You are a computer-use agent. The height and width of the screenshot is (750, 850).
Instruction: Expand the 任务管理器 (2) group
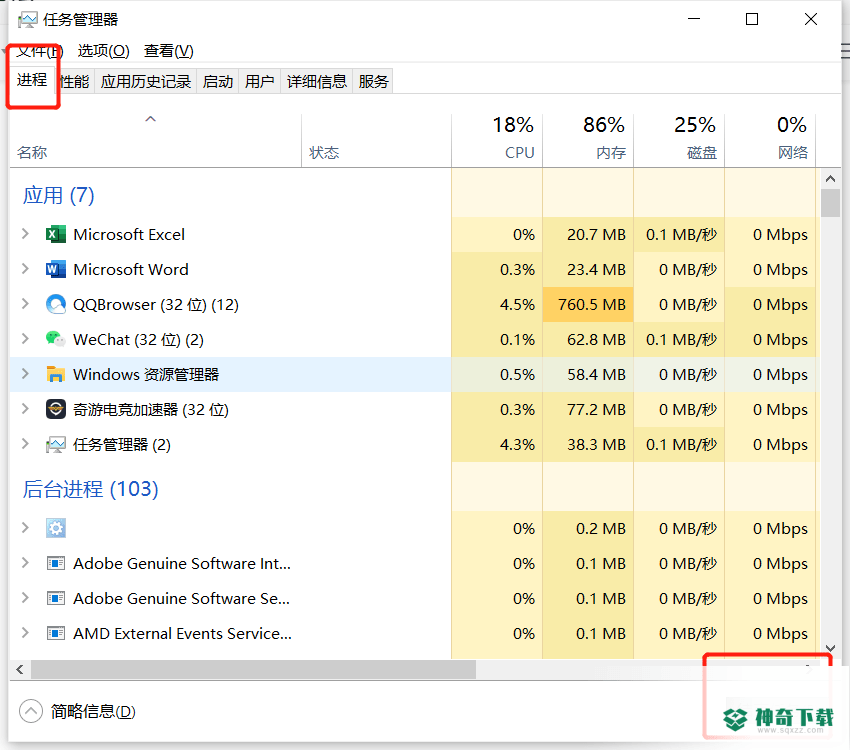25,443
